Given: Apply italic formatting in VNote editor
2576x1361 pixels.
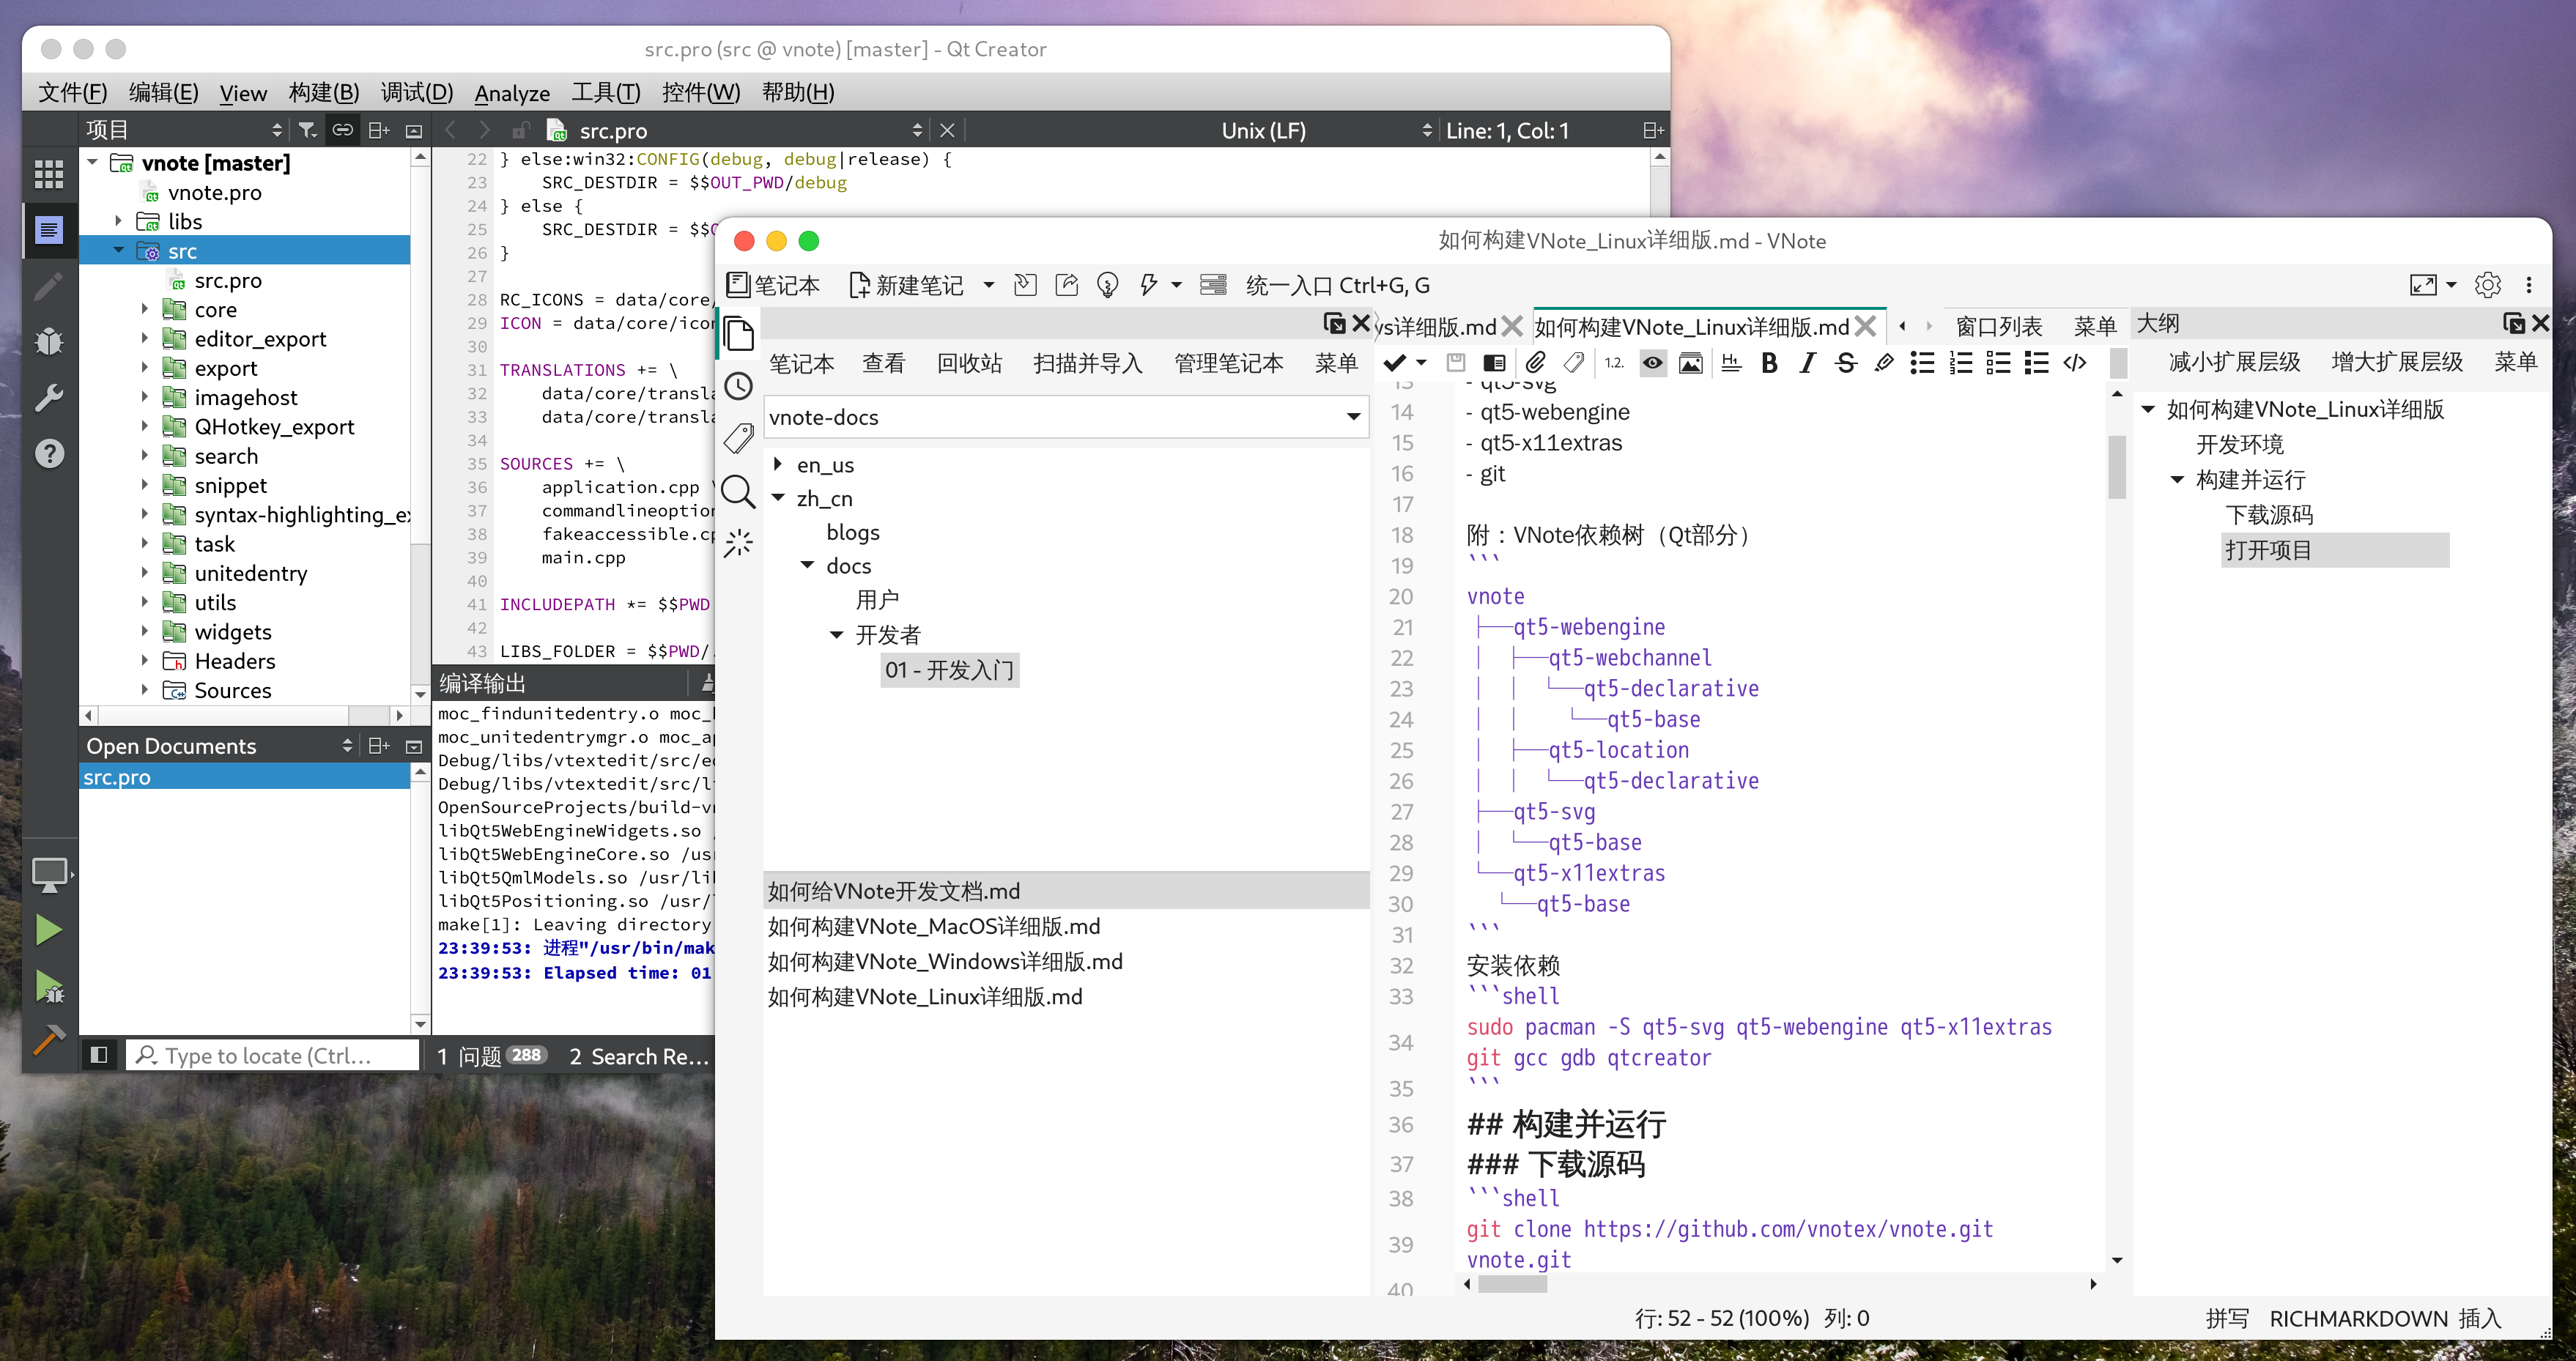Looking at the screenshot, I should (x=1807, y=363).
